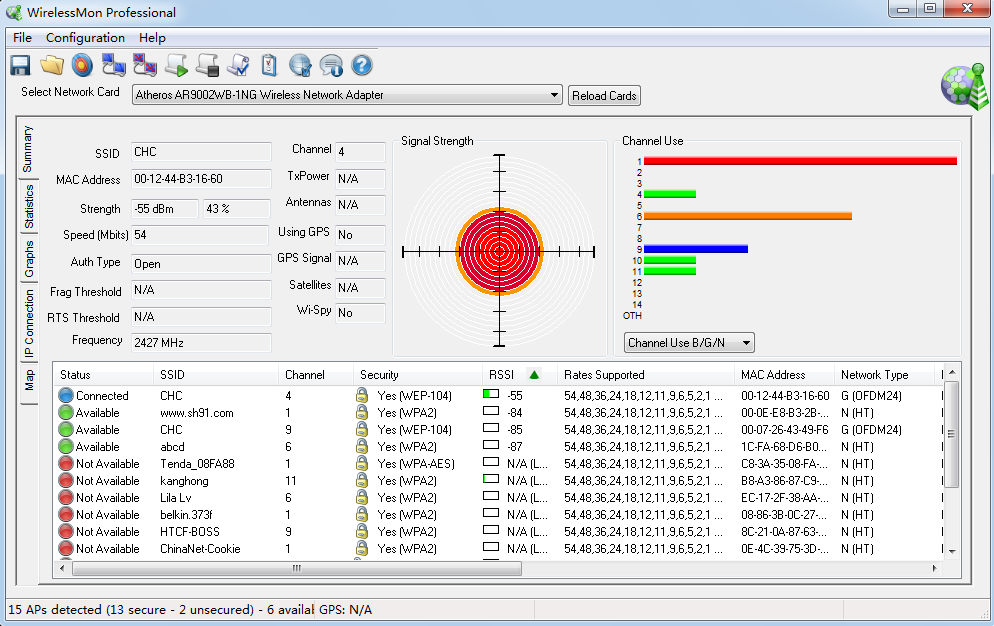Click the speech bubble info toolbar icon

point(331,65)
